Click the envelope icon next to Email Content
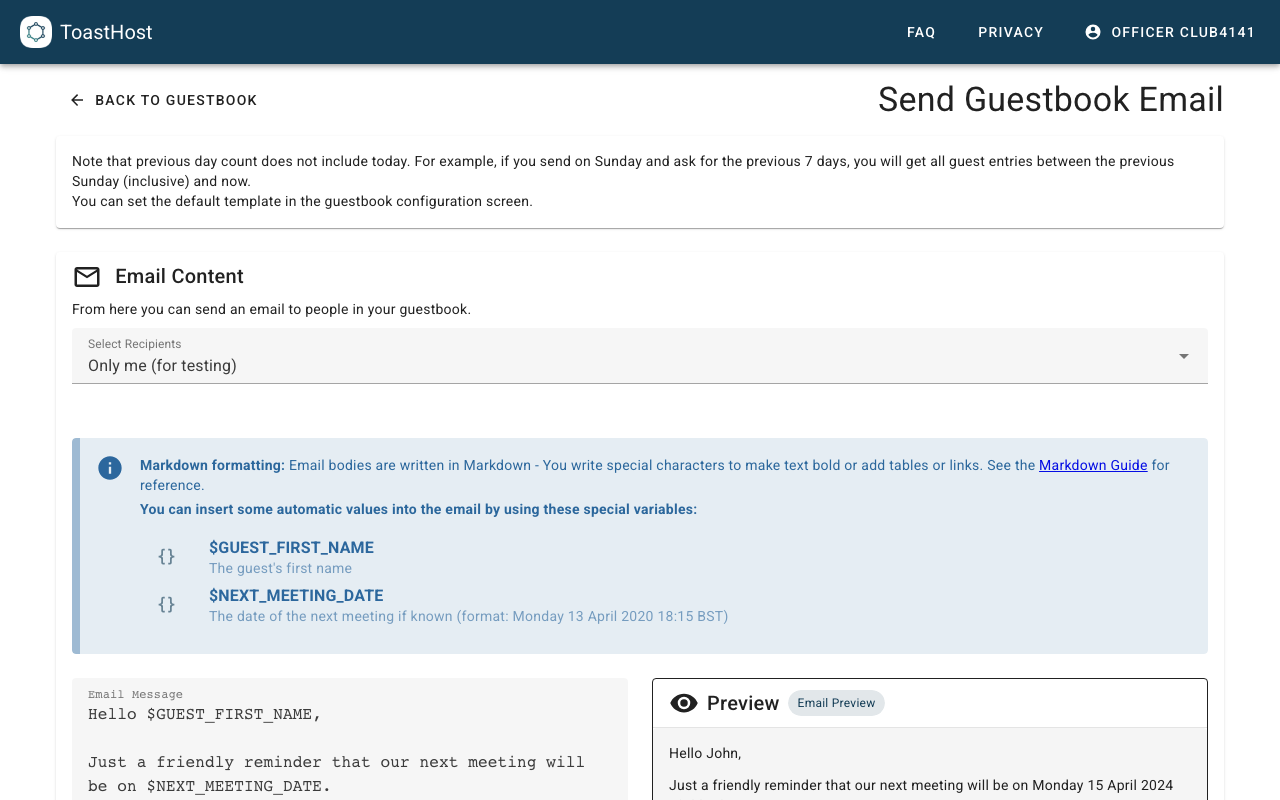1280x800 pixels. coord(87,277)
